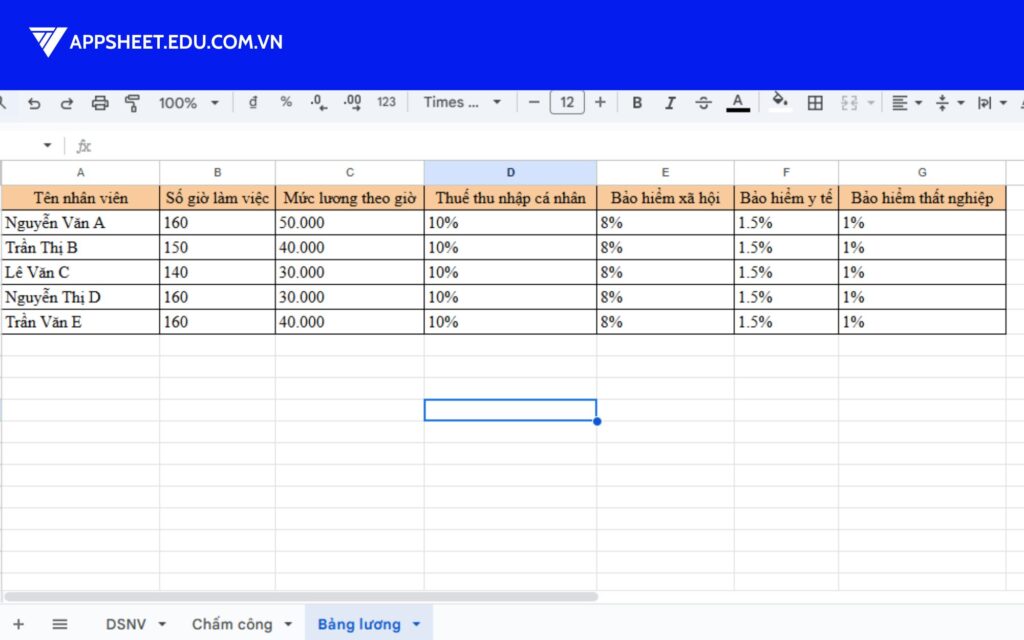Click the Fill color bucket icon

(779, 100)
